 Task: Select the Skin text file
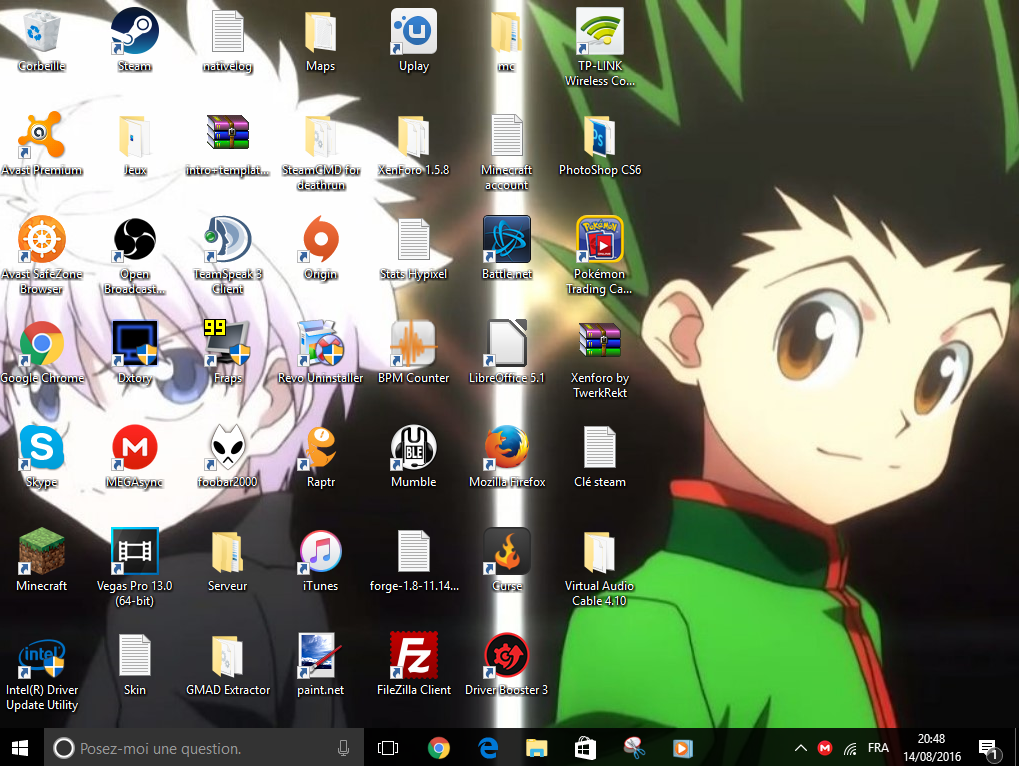pyautogui.click(x=135, y=655)
